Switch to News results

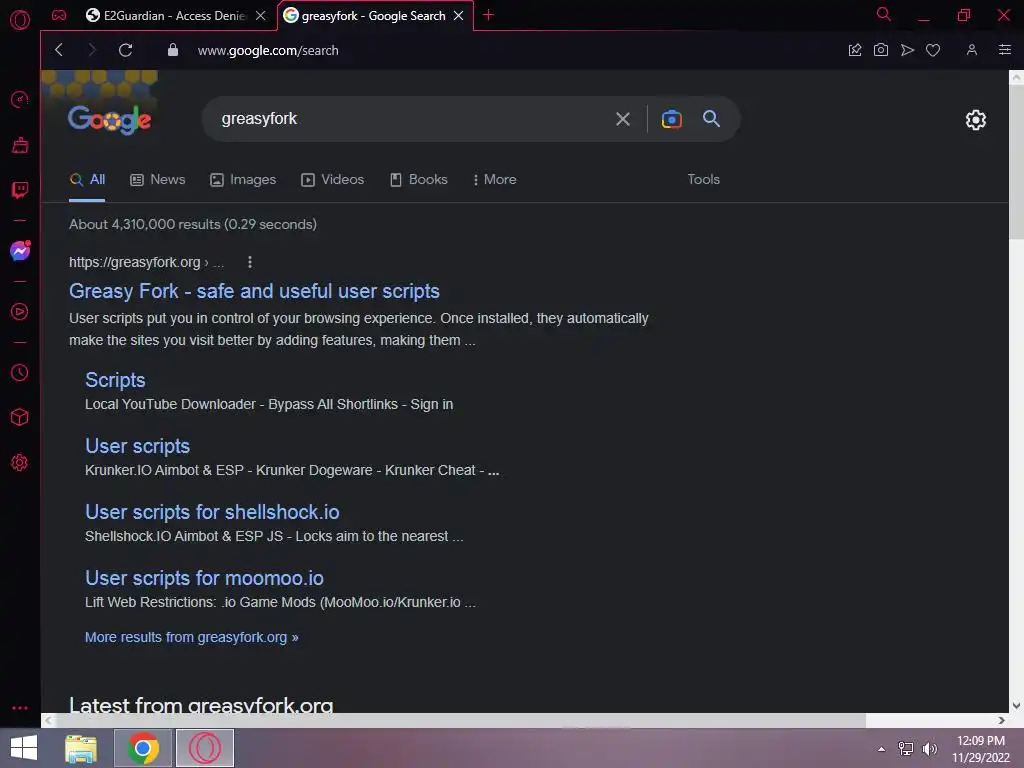point(157,180)
